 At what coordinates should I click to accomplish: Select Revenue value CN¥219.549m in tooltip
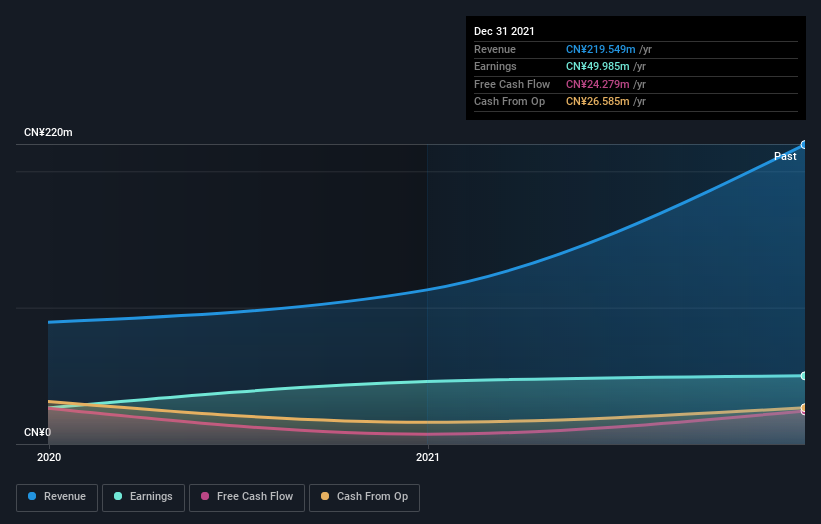[x=600, y=50]
